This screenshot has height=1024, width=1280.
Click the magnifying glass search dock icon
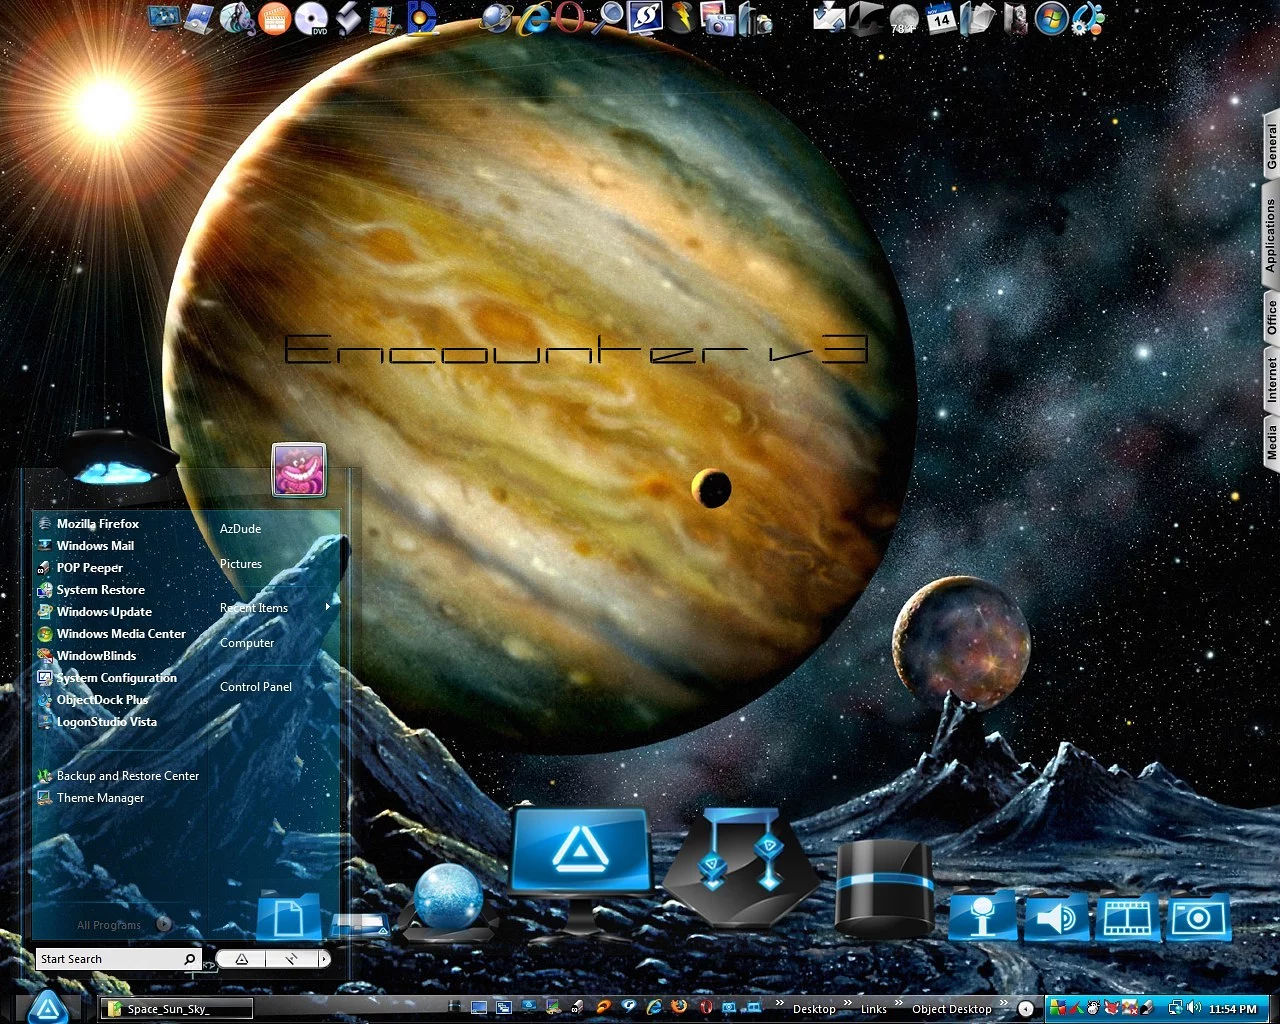(x=609, y=18)
